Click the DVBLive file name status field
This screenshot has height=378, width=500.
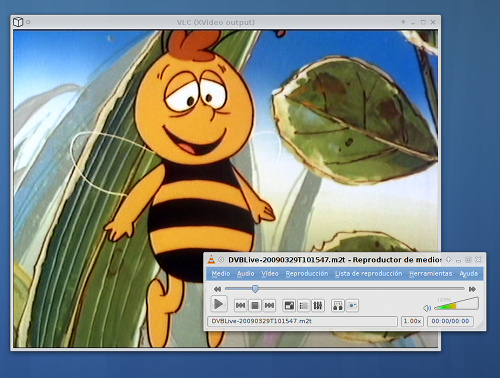click(302, 321)
